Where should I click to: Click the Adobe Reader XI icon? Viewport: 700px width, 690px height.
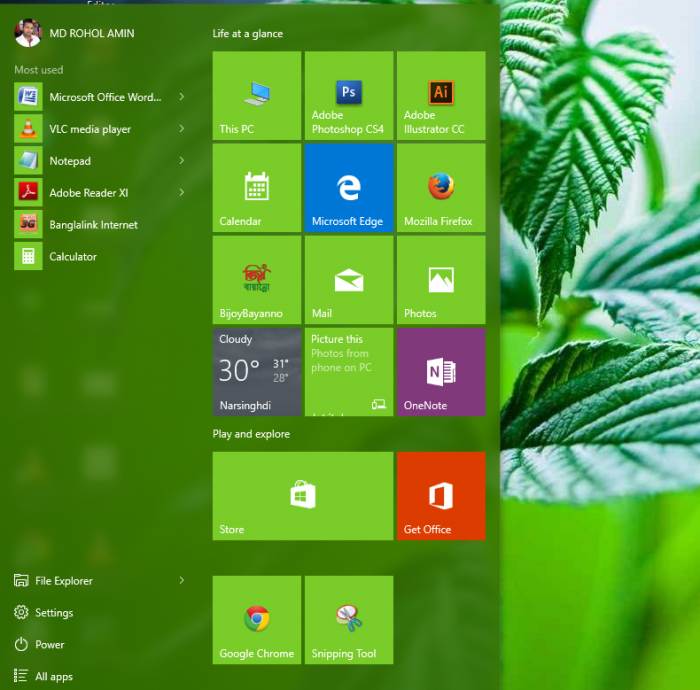pyautogui.click(x=28, y=192)
